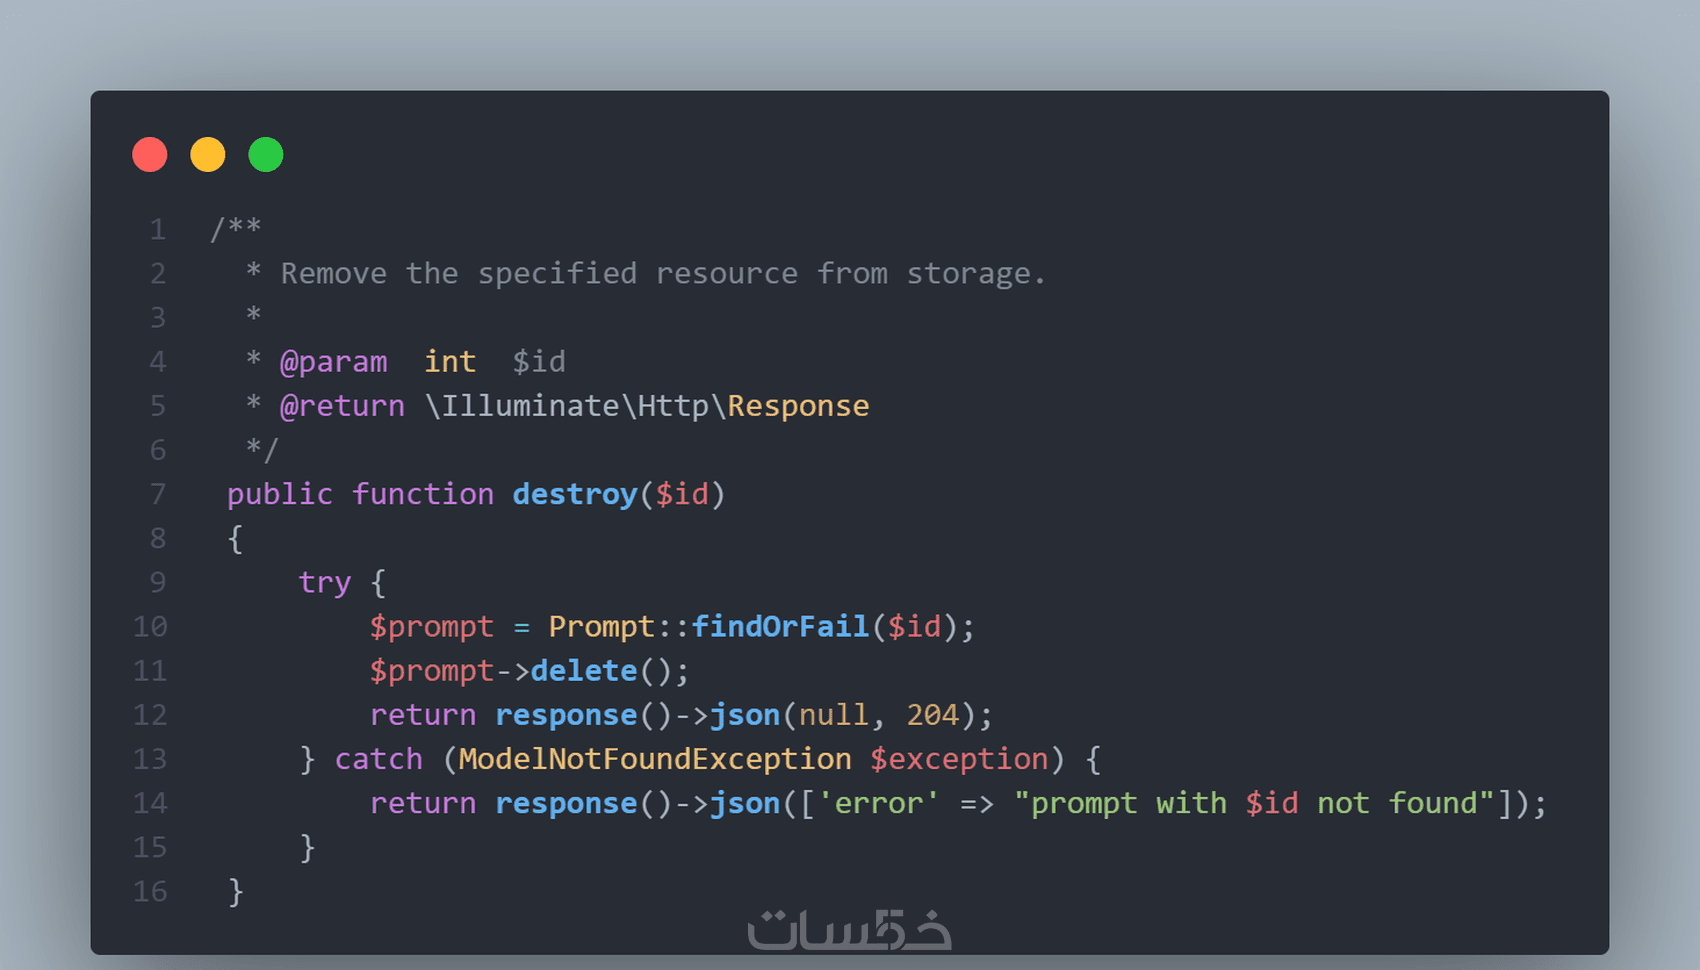This screenshot has width=1700, height=970.
Task: Click the Khamsat watermark logo
Action: point(849,930)
